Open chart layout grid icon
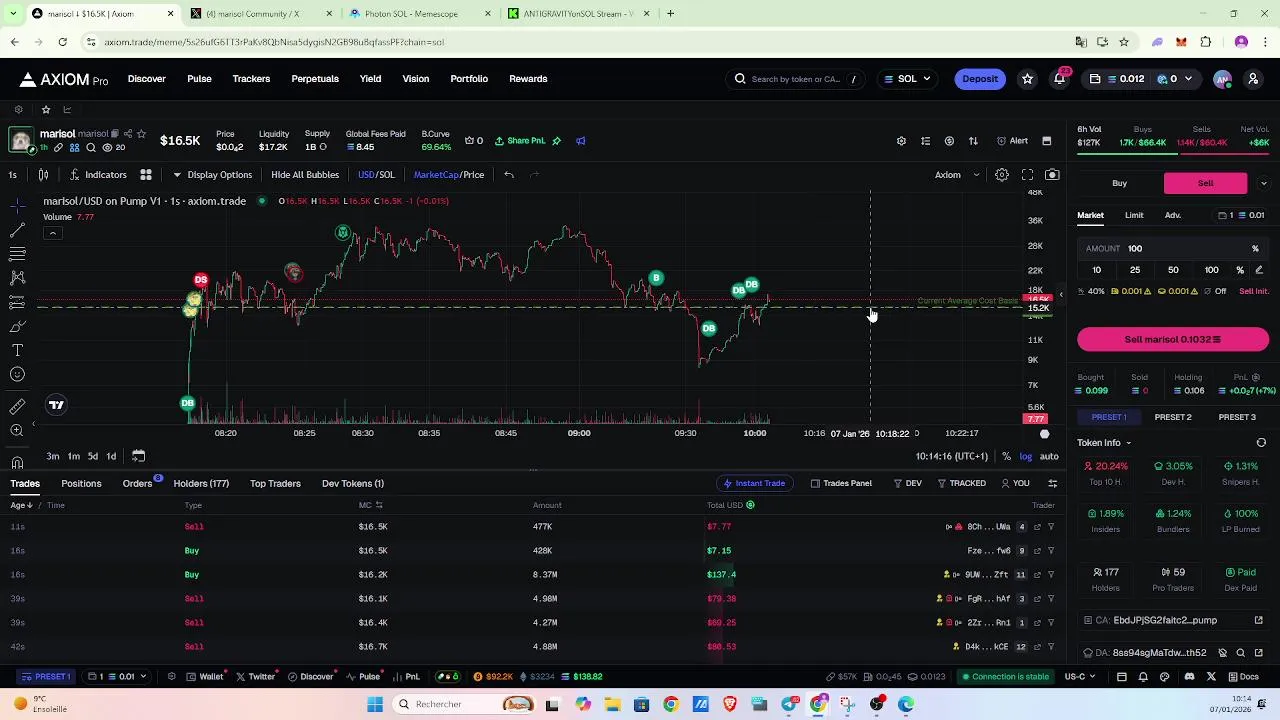 pyautogui.click(x=146, y=175)
